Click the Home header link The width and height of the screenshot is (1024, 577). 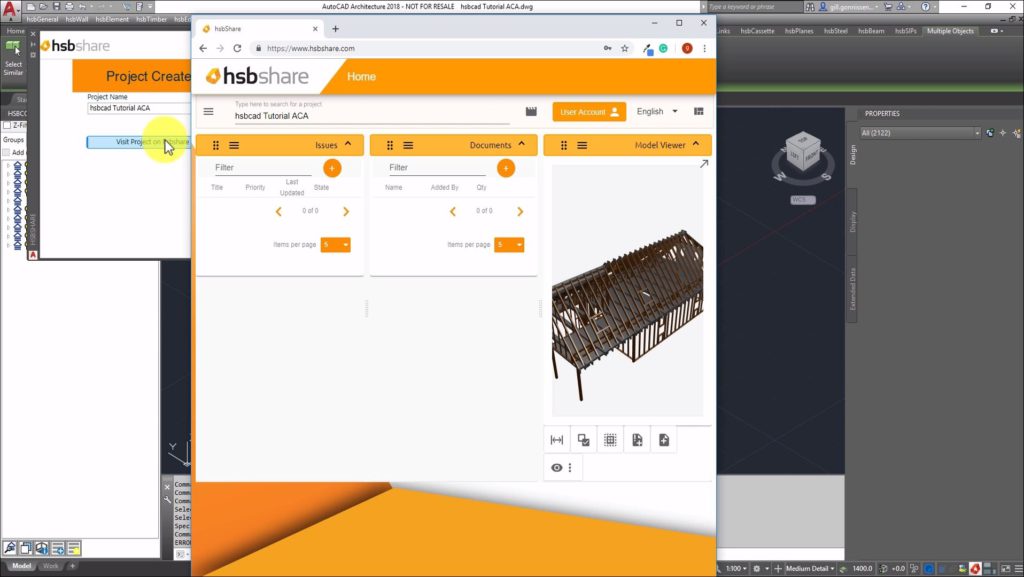tap(361, 76)
